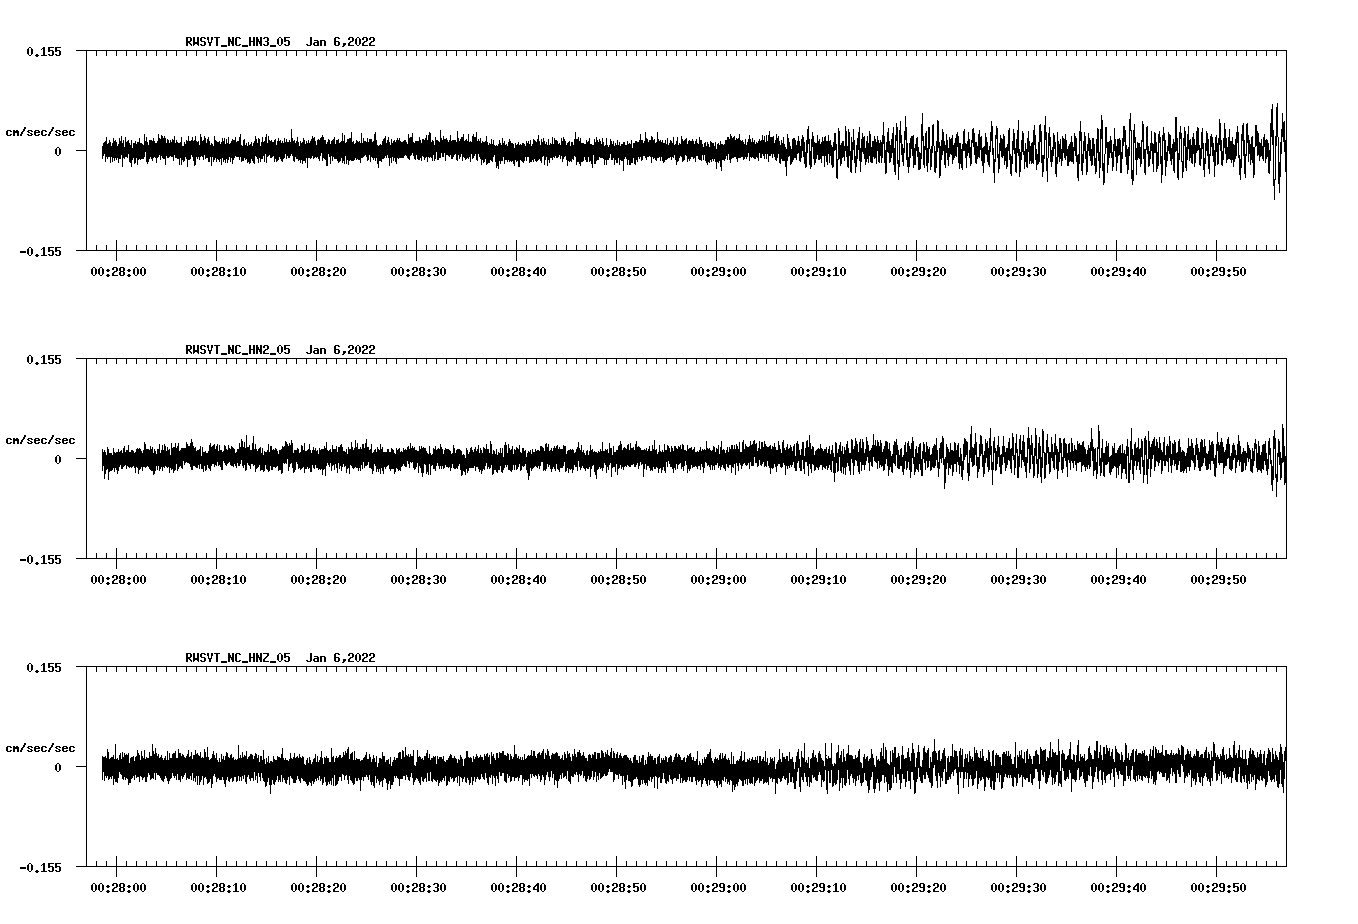Image resolution: width=1358 pixels, height=924 pixels.
Task: Click the cm/sec/sec unit label of HN3 plot
Action: click(x=40, y=132)
